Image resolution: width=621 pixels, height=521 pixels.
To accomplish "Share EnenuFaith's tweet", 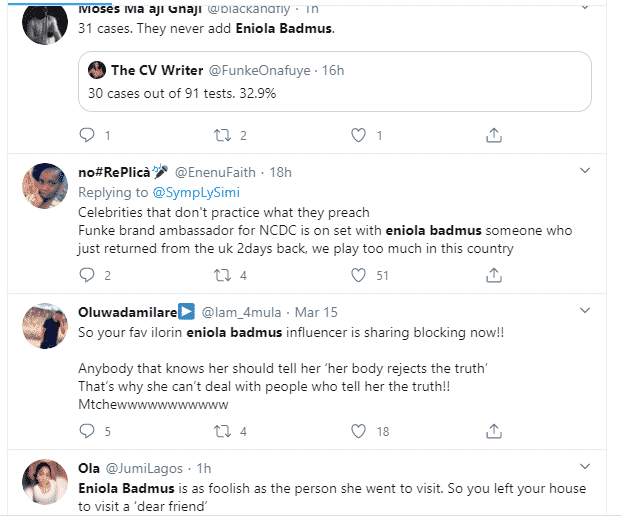I will [x=492, y=275].
